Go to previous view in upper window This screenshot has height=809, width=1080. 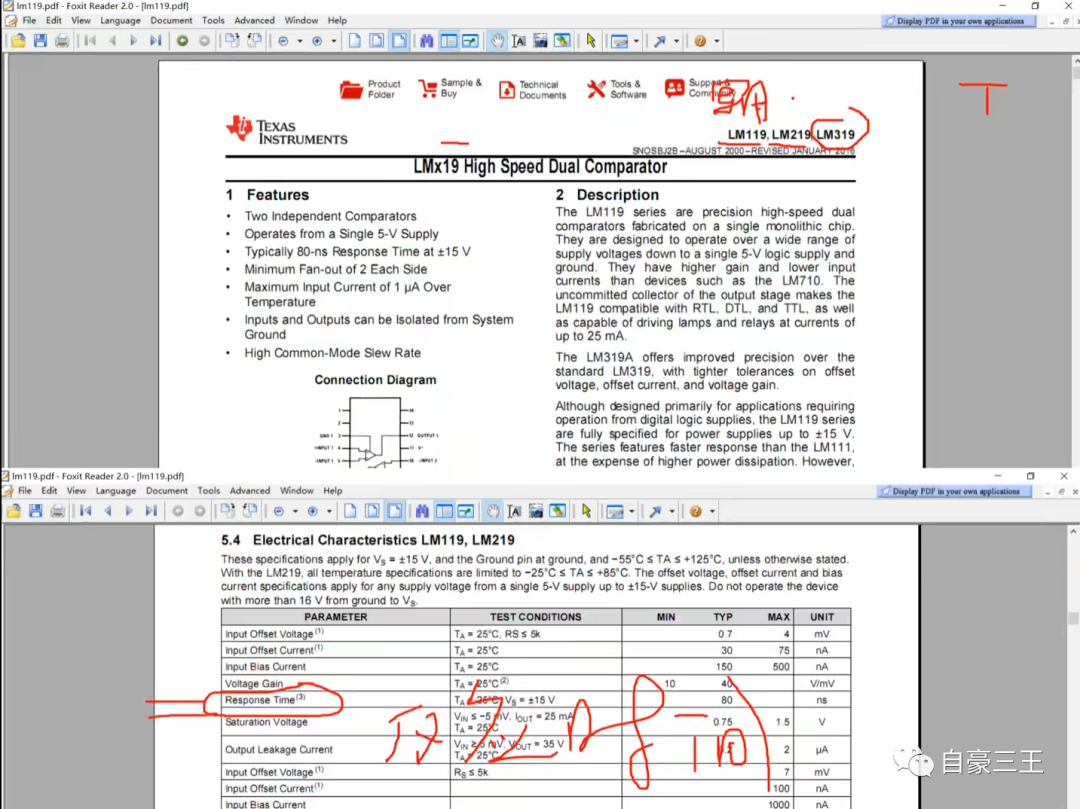(x=183, y=41)
